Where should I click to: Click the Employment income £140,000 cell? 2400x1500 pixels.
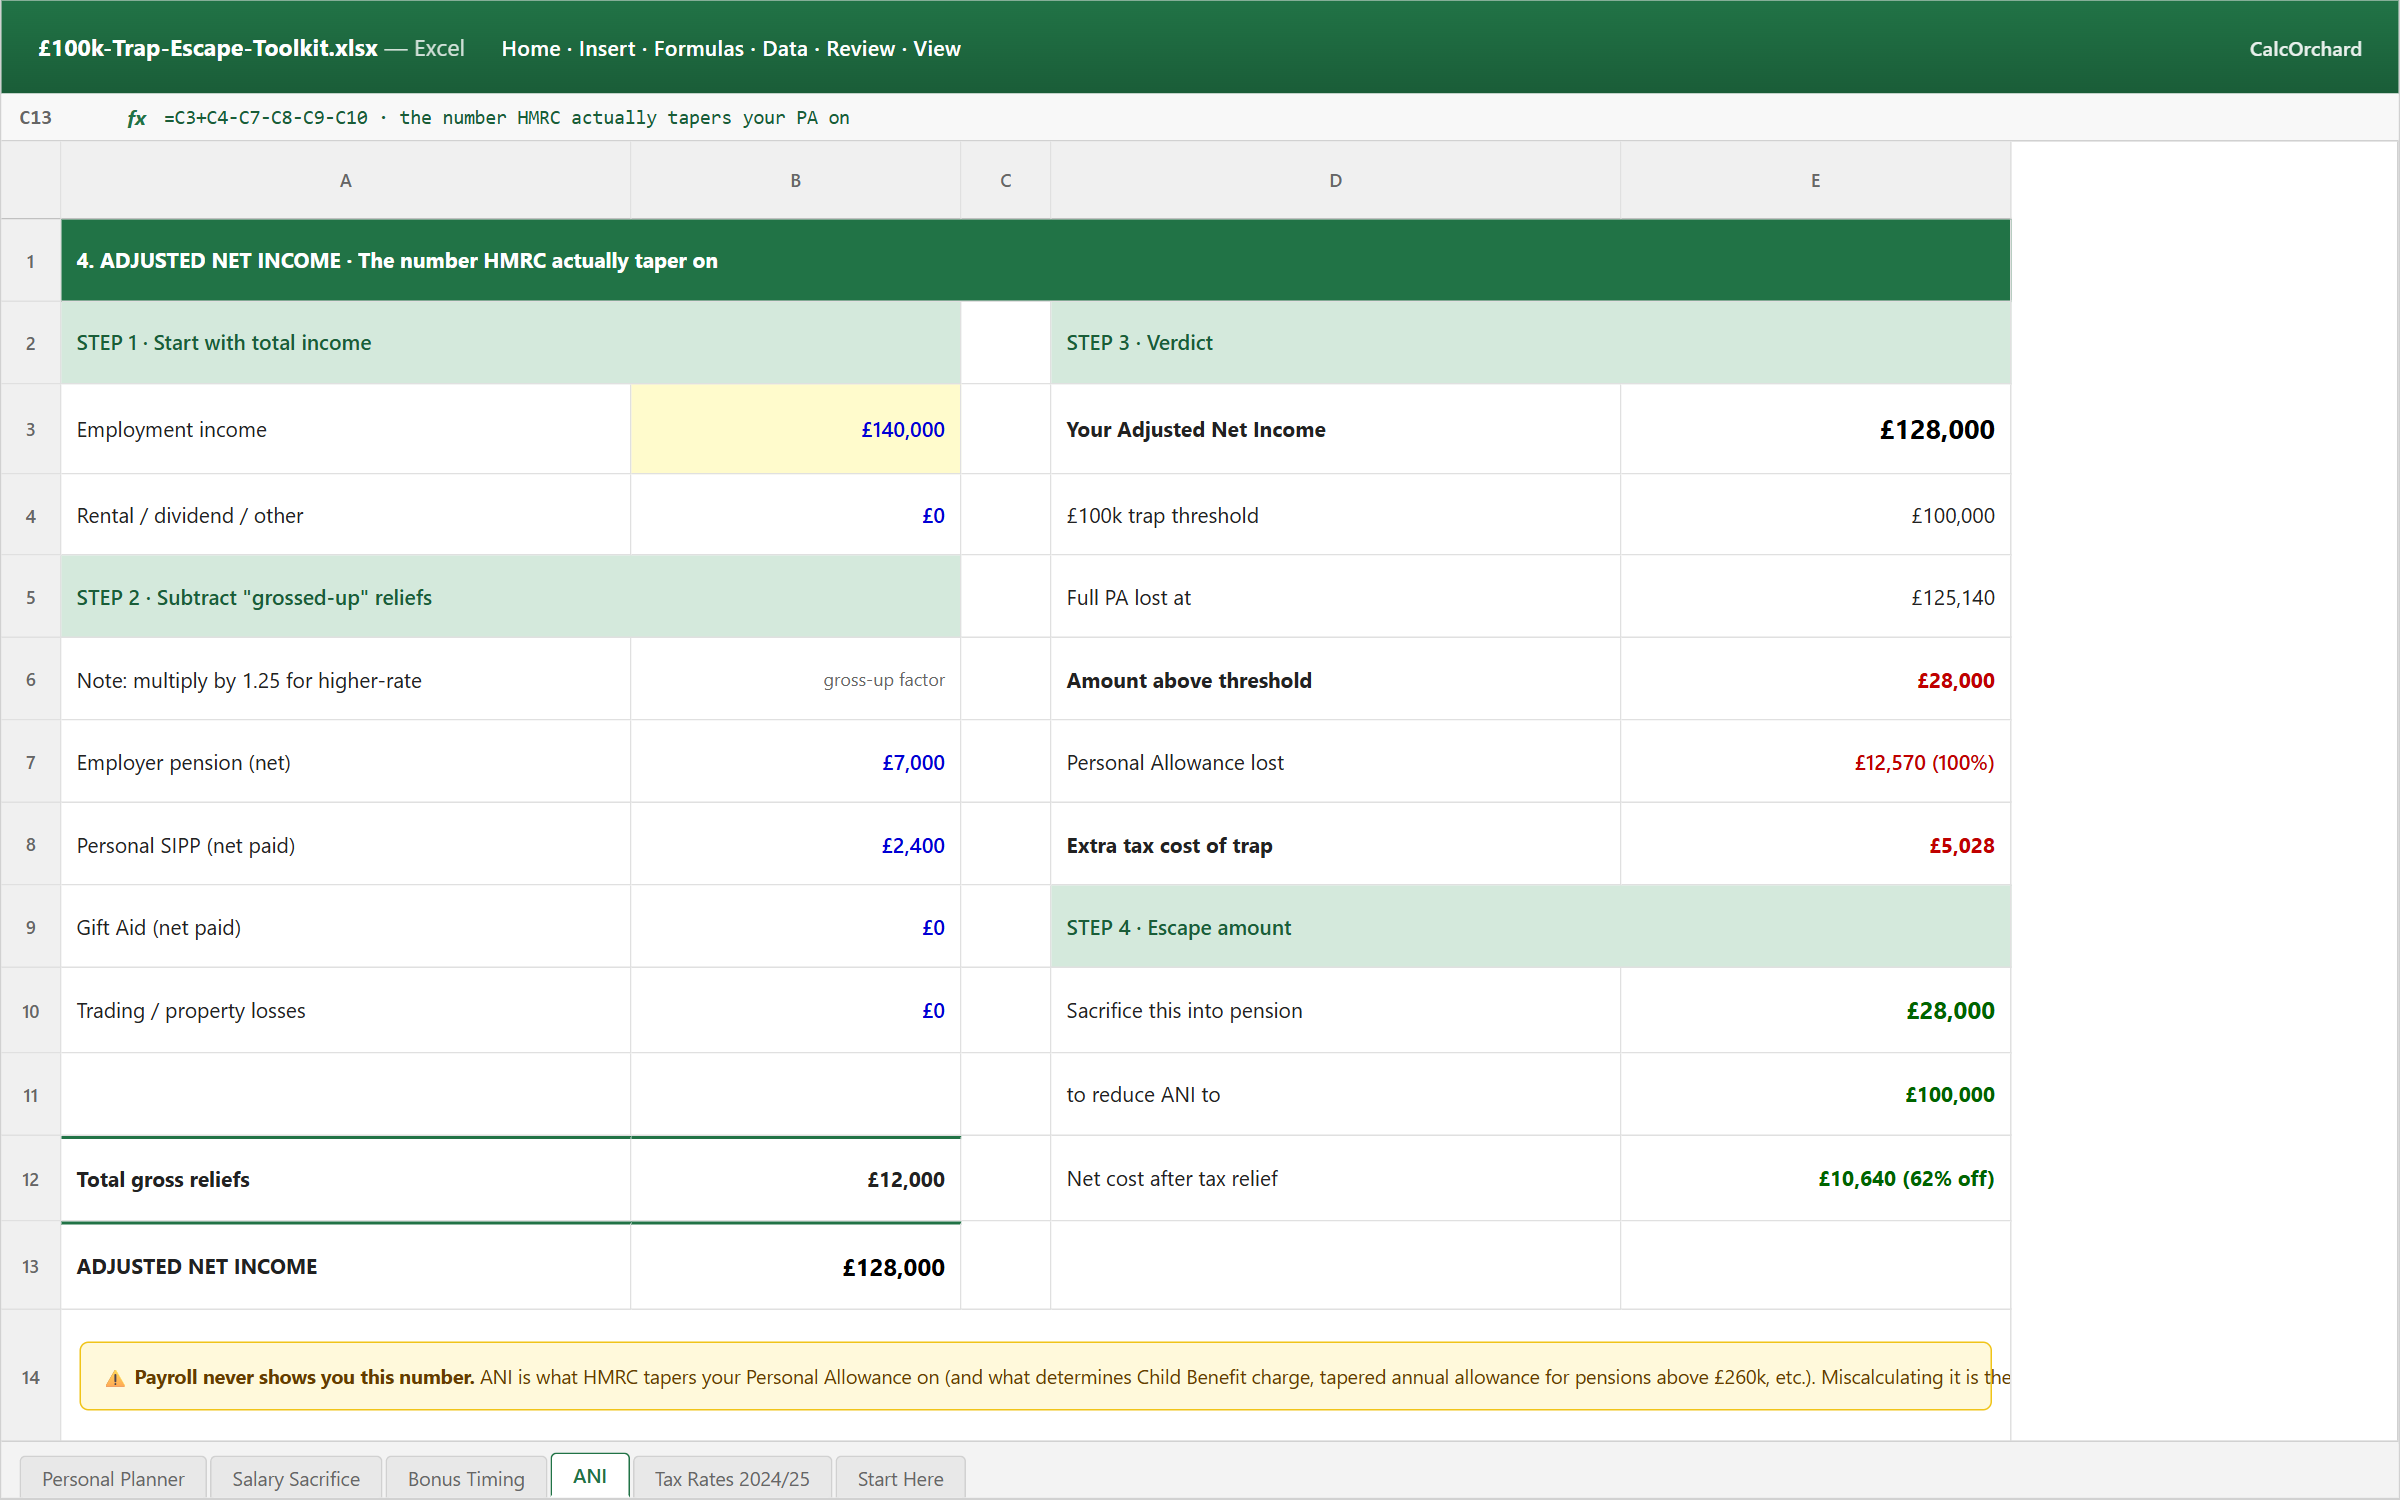point(795,429)
